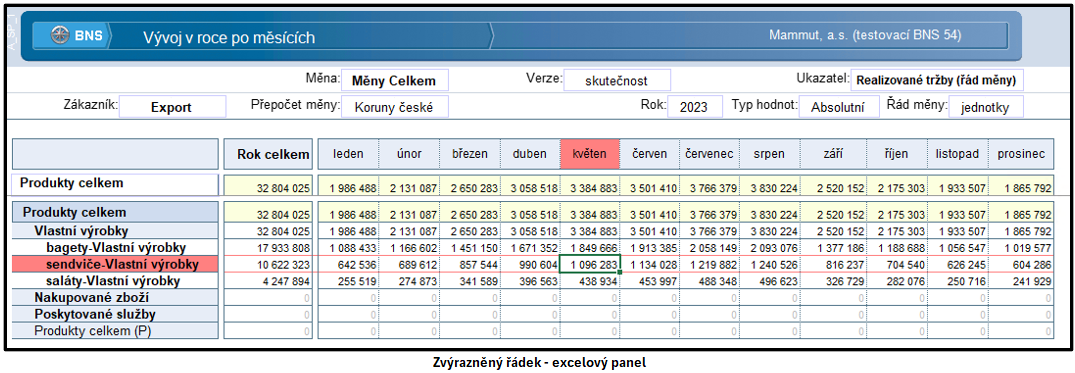The width and height of the screenshot is (1075, 373).
Task: Select cell 1 849 666 under květen
Action: click(x=590, y=247)
